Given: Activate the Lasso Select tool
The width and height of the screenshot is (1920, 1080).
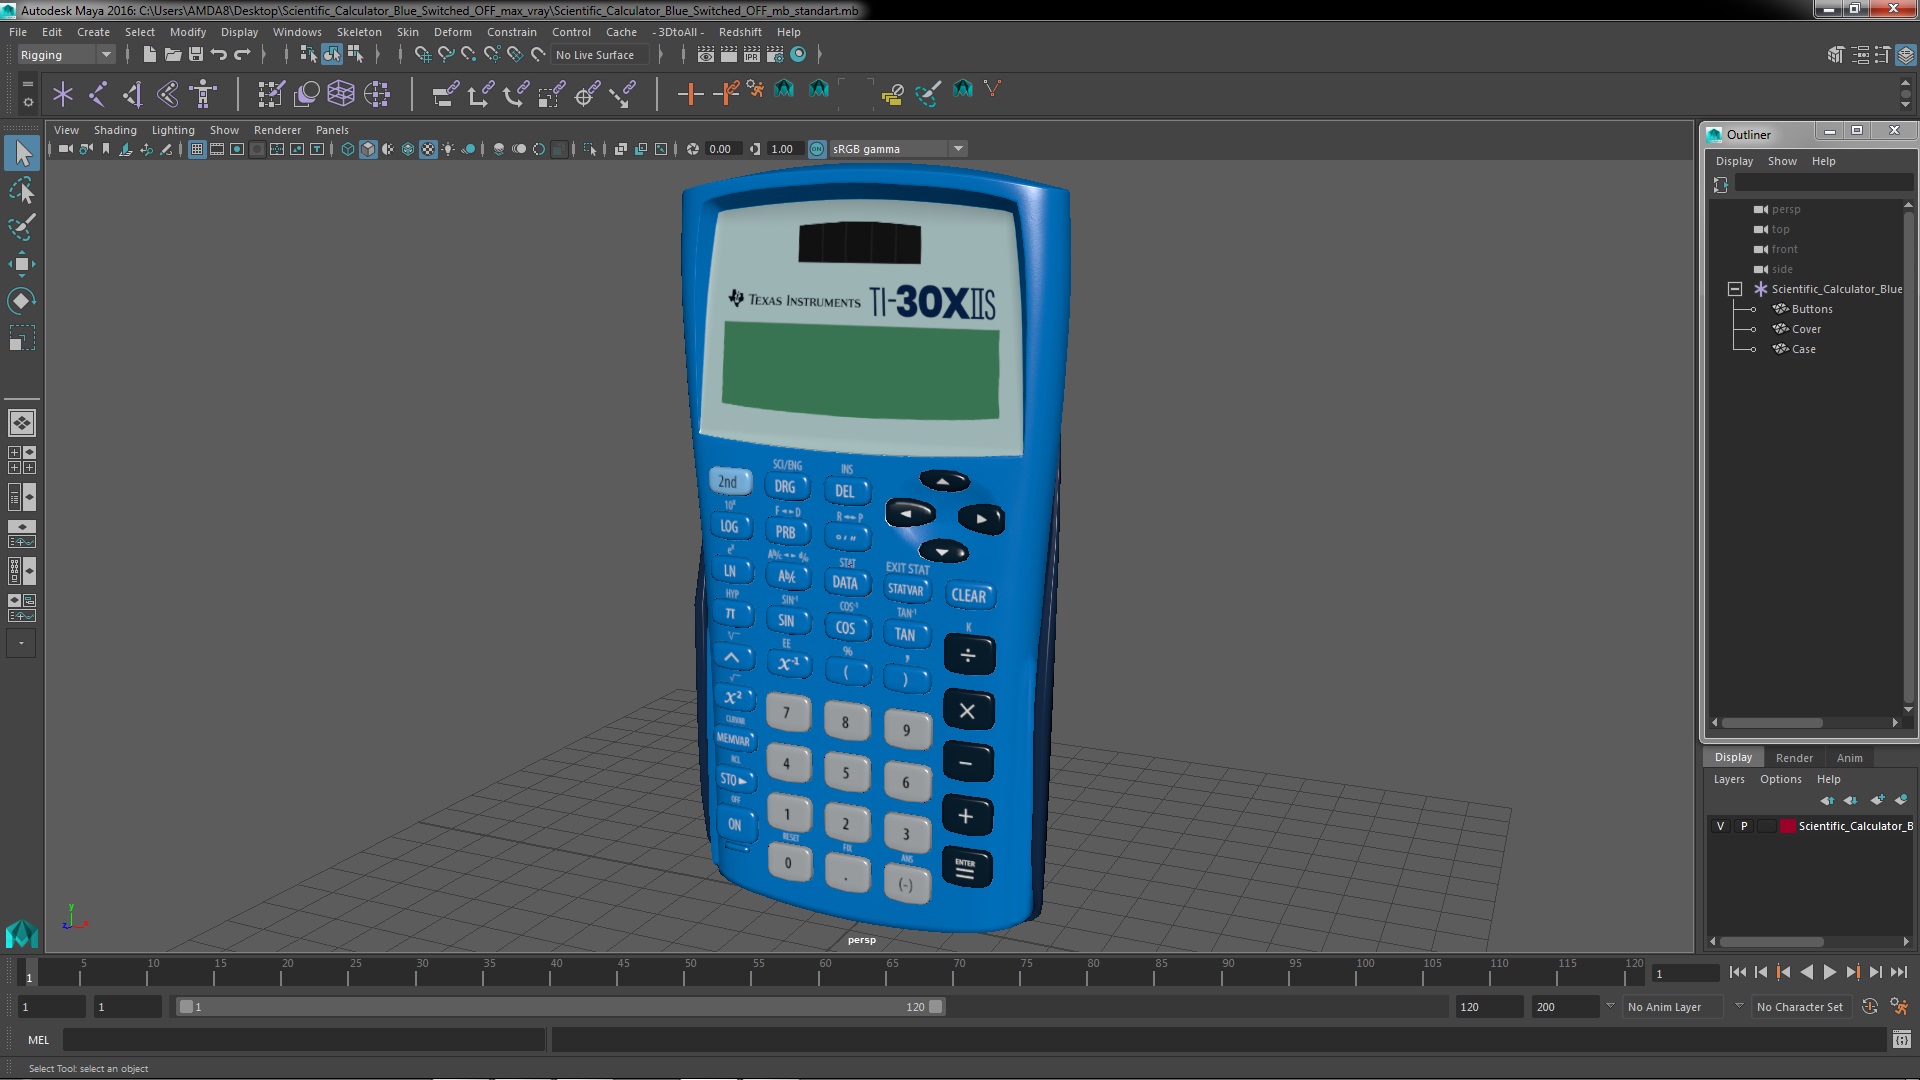Looking at the screenshot, I should point(22,190).
